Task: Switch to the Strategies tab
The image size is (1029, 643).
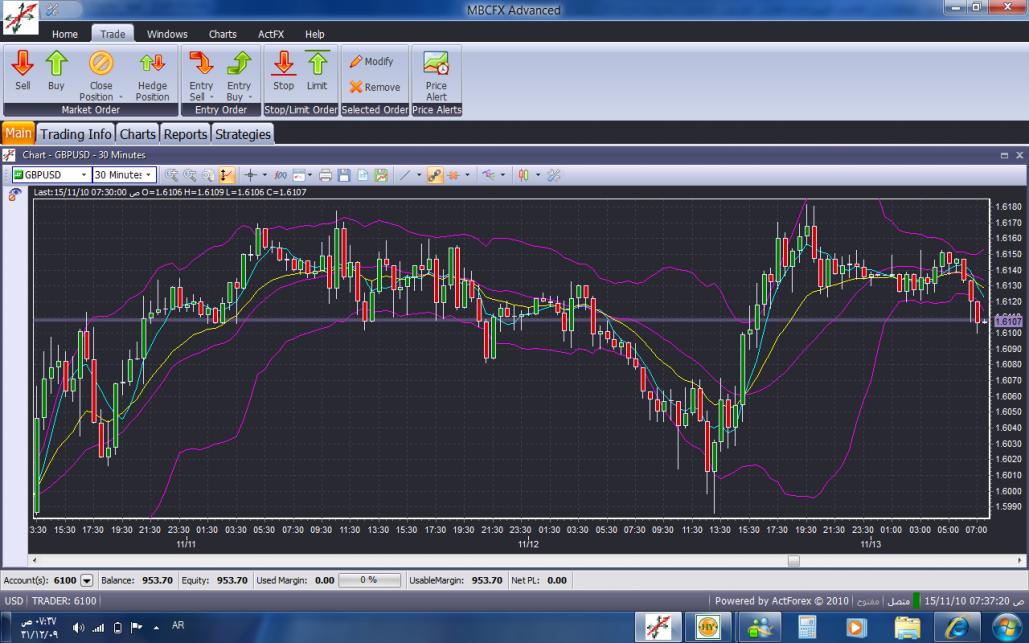Action: click(x=243, y=134)
